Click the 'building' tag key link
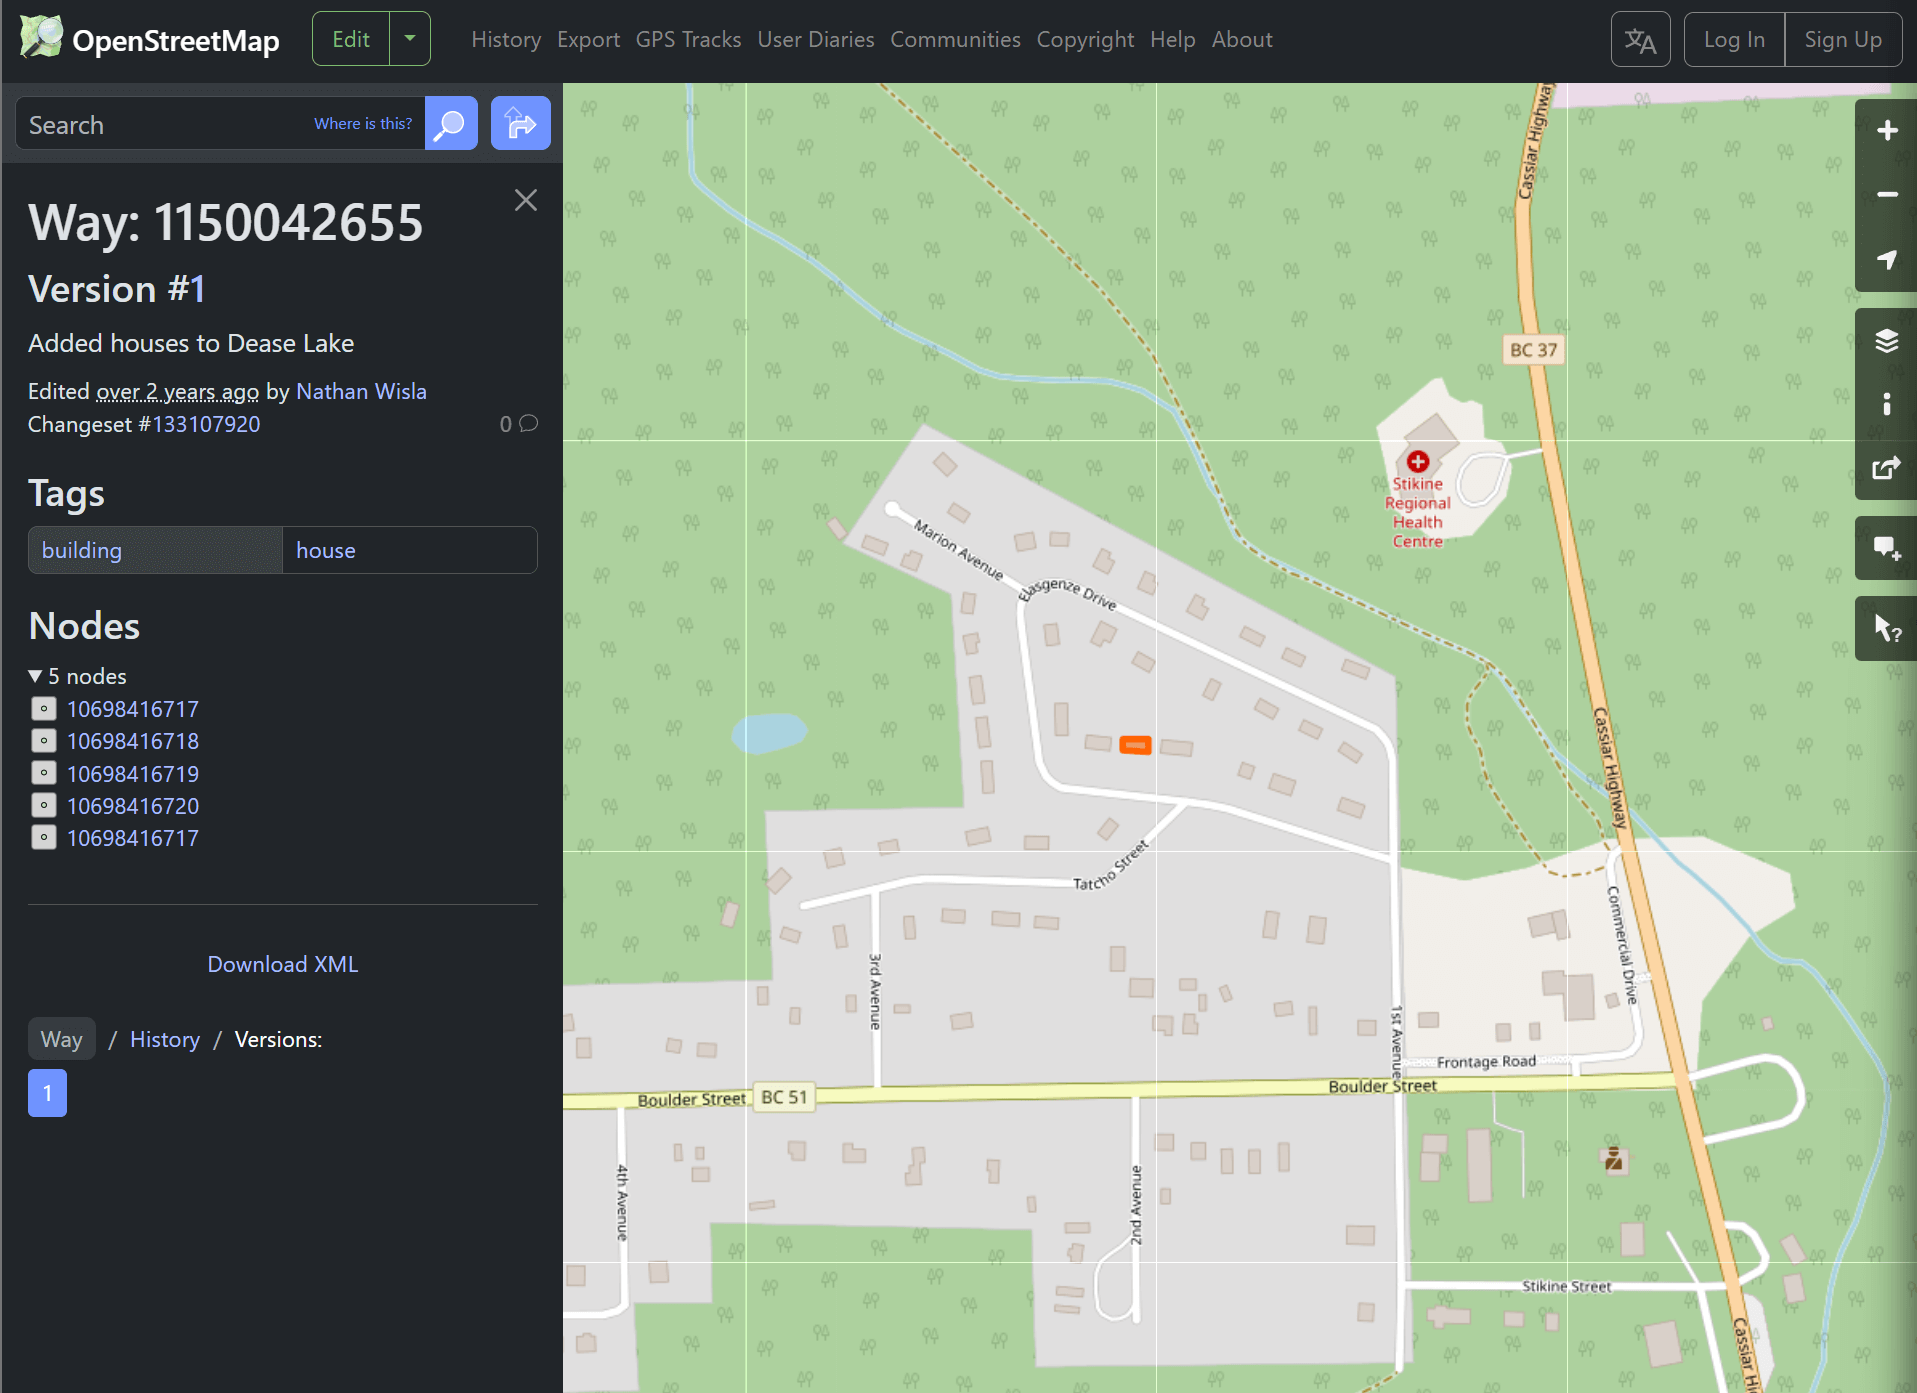1917x1393 pixels. tap(82, 550)
